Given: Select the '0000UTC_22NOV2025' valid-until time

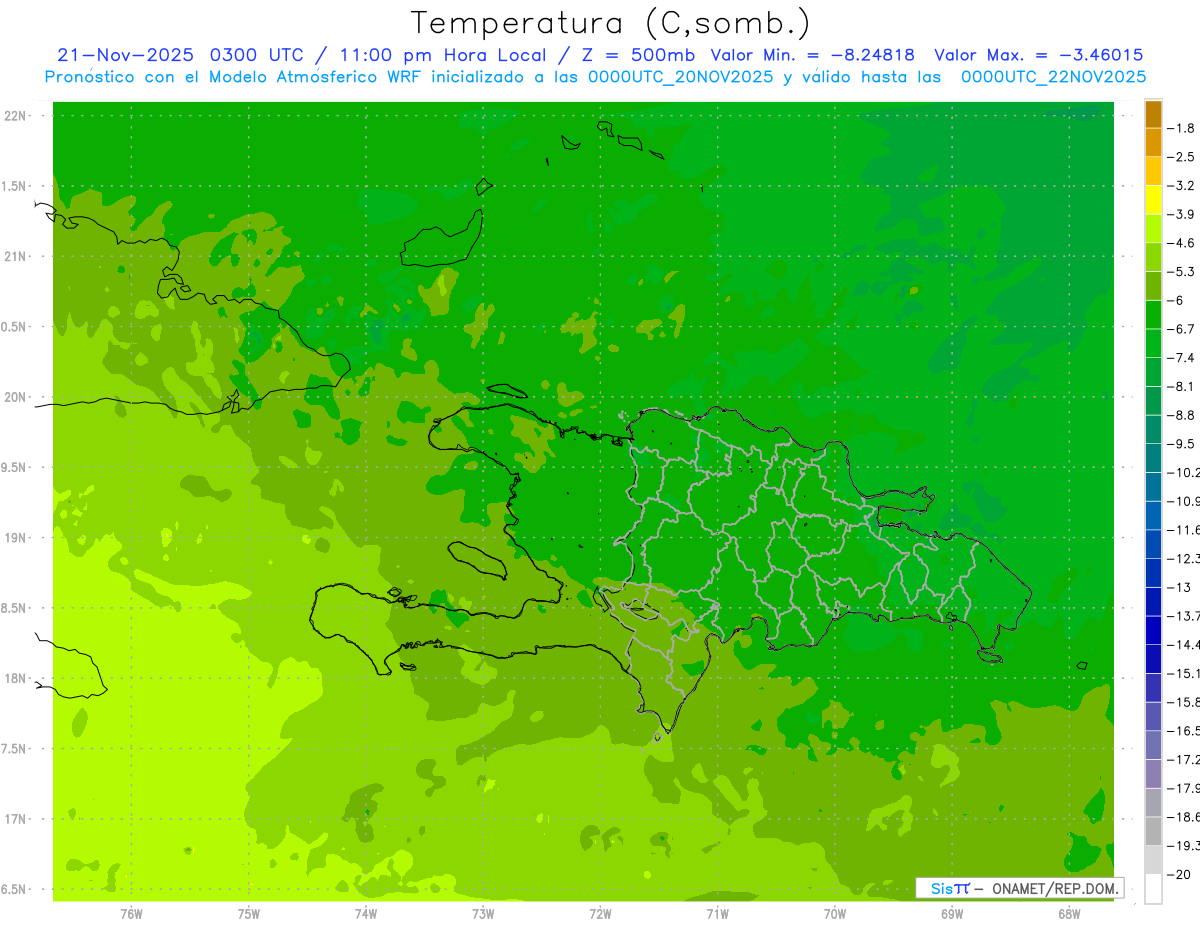Looking at the screenshot, I should click(1052, 77).
